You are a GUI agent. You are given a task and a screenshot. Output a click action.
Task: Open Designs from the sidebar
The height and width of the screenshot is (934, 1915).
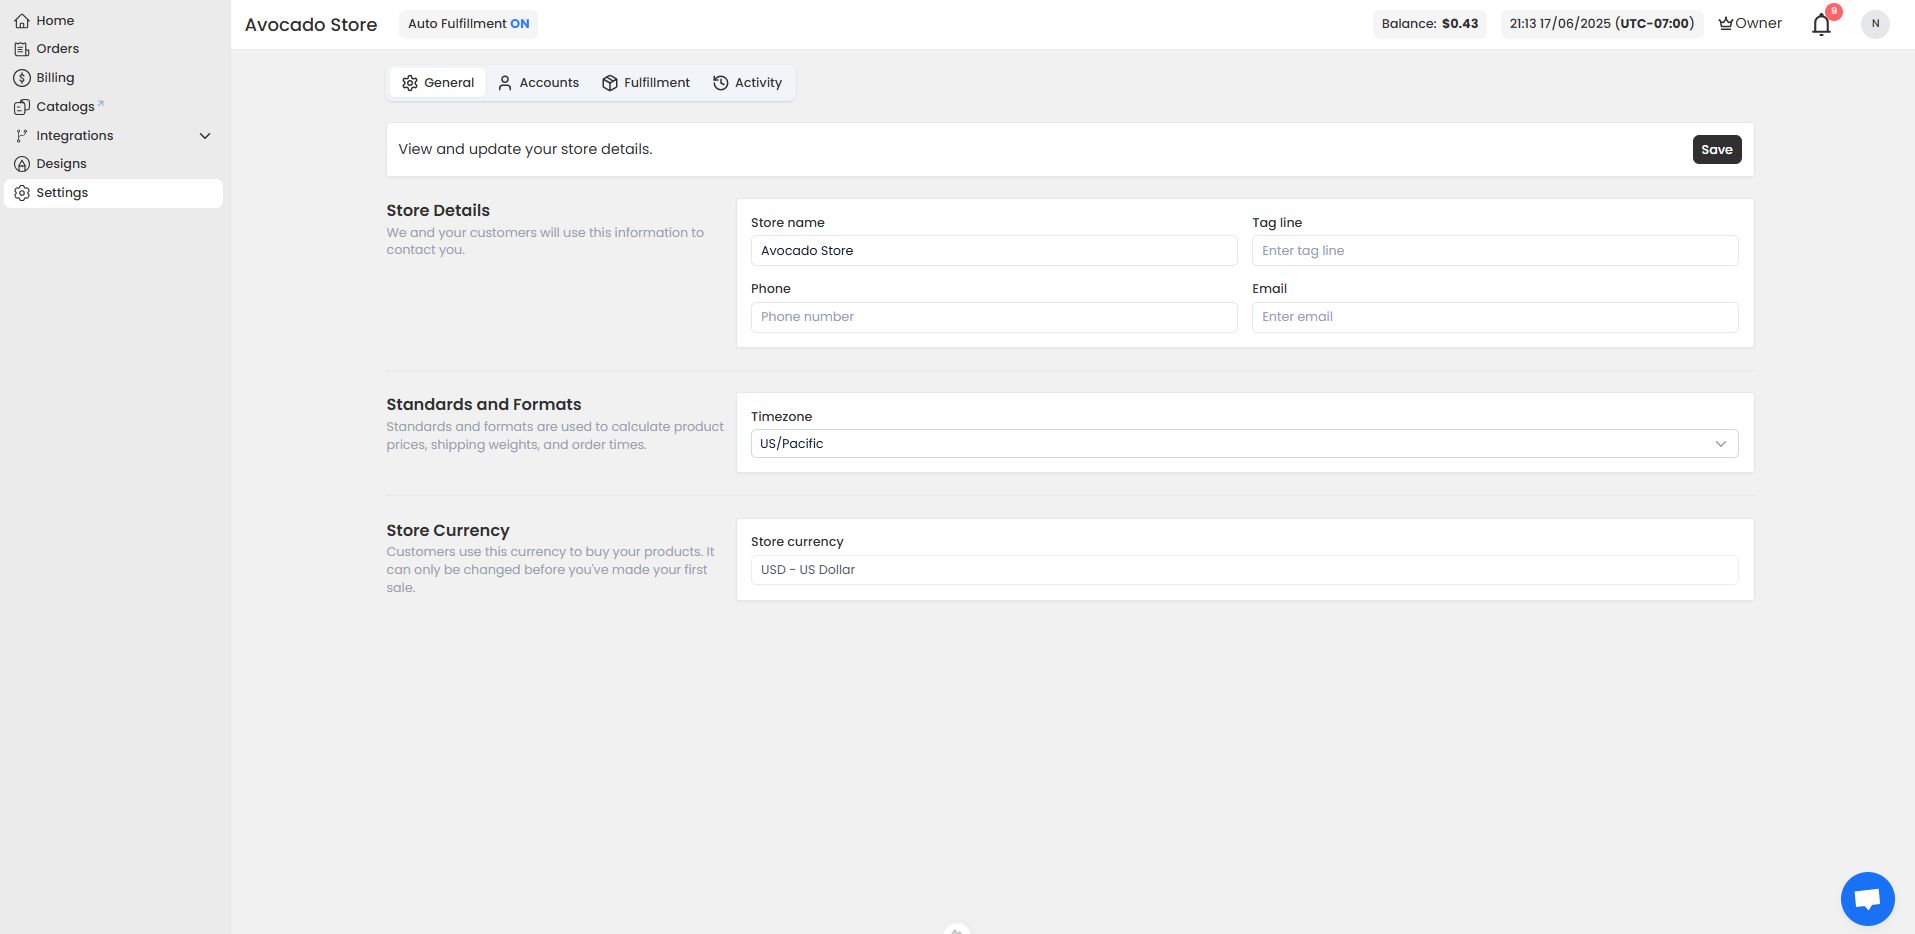coord(113,164)
